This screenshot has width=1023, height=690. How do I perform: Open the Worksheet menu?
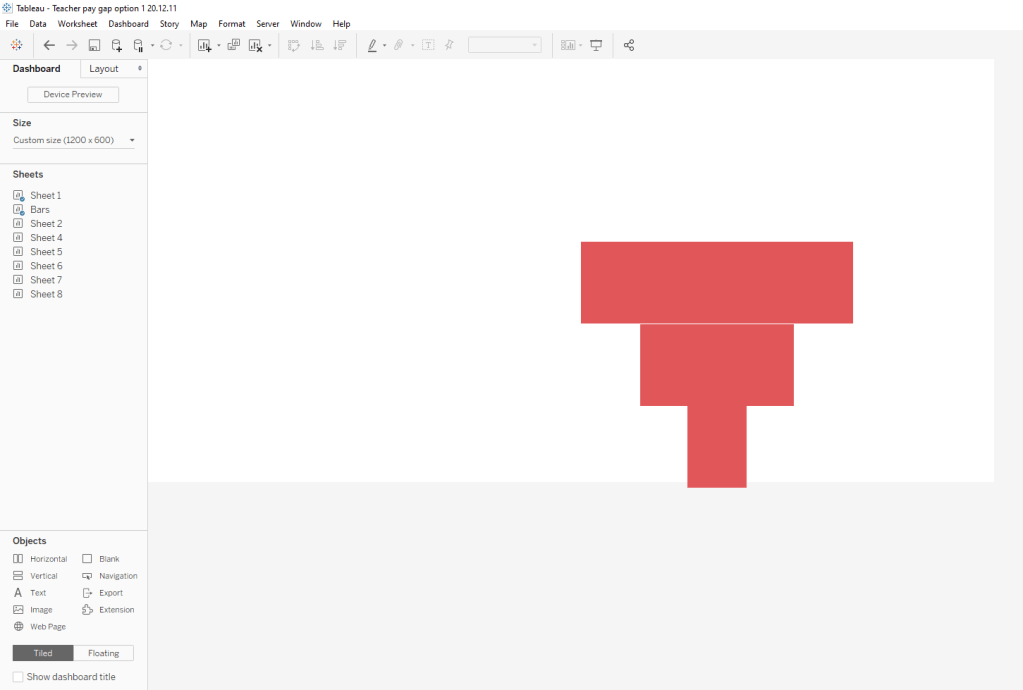click(x=77, y=23)
